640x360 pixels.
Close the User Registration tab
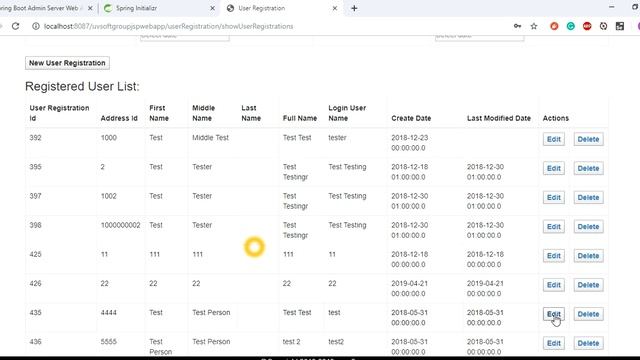(335, 8)
